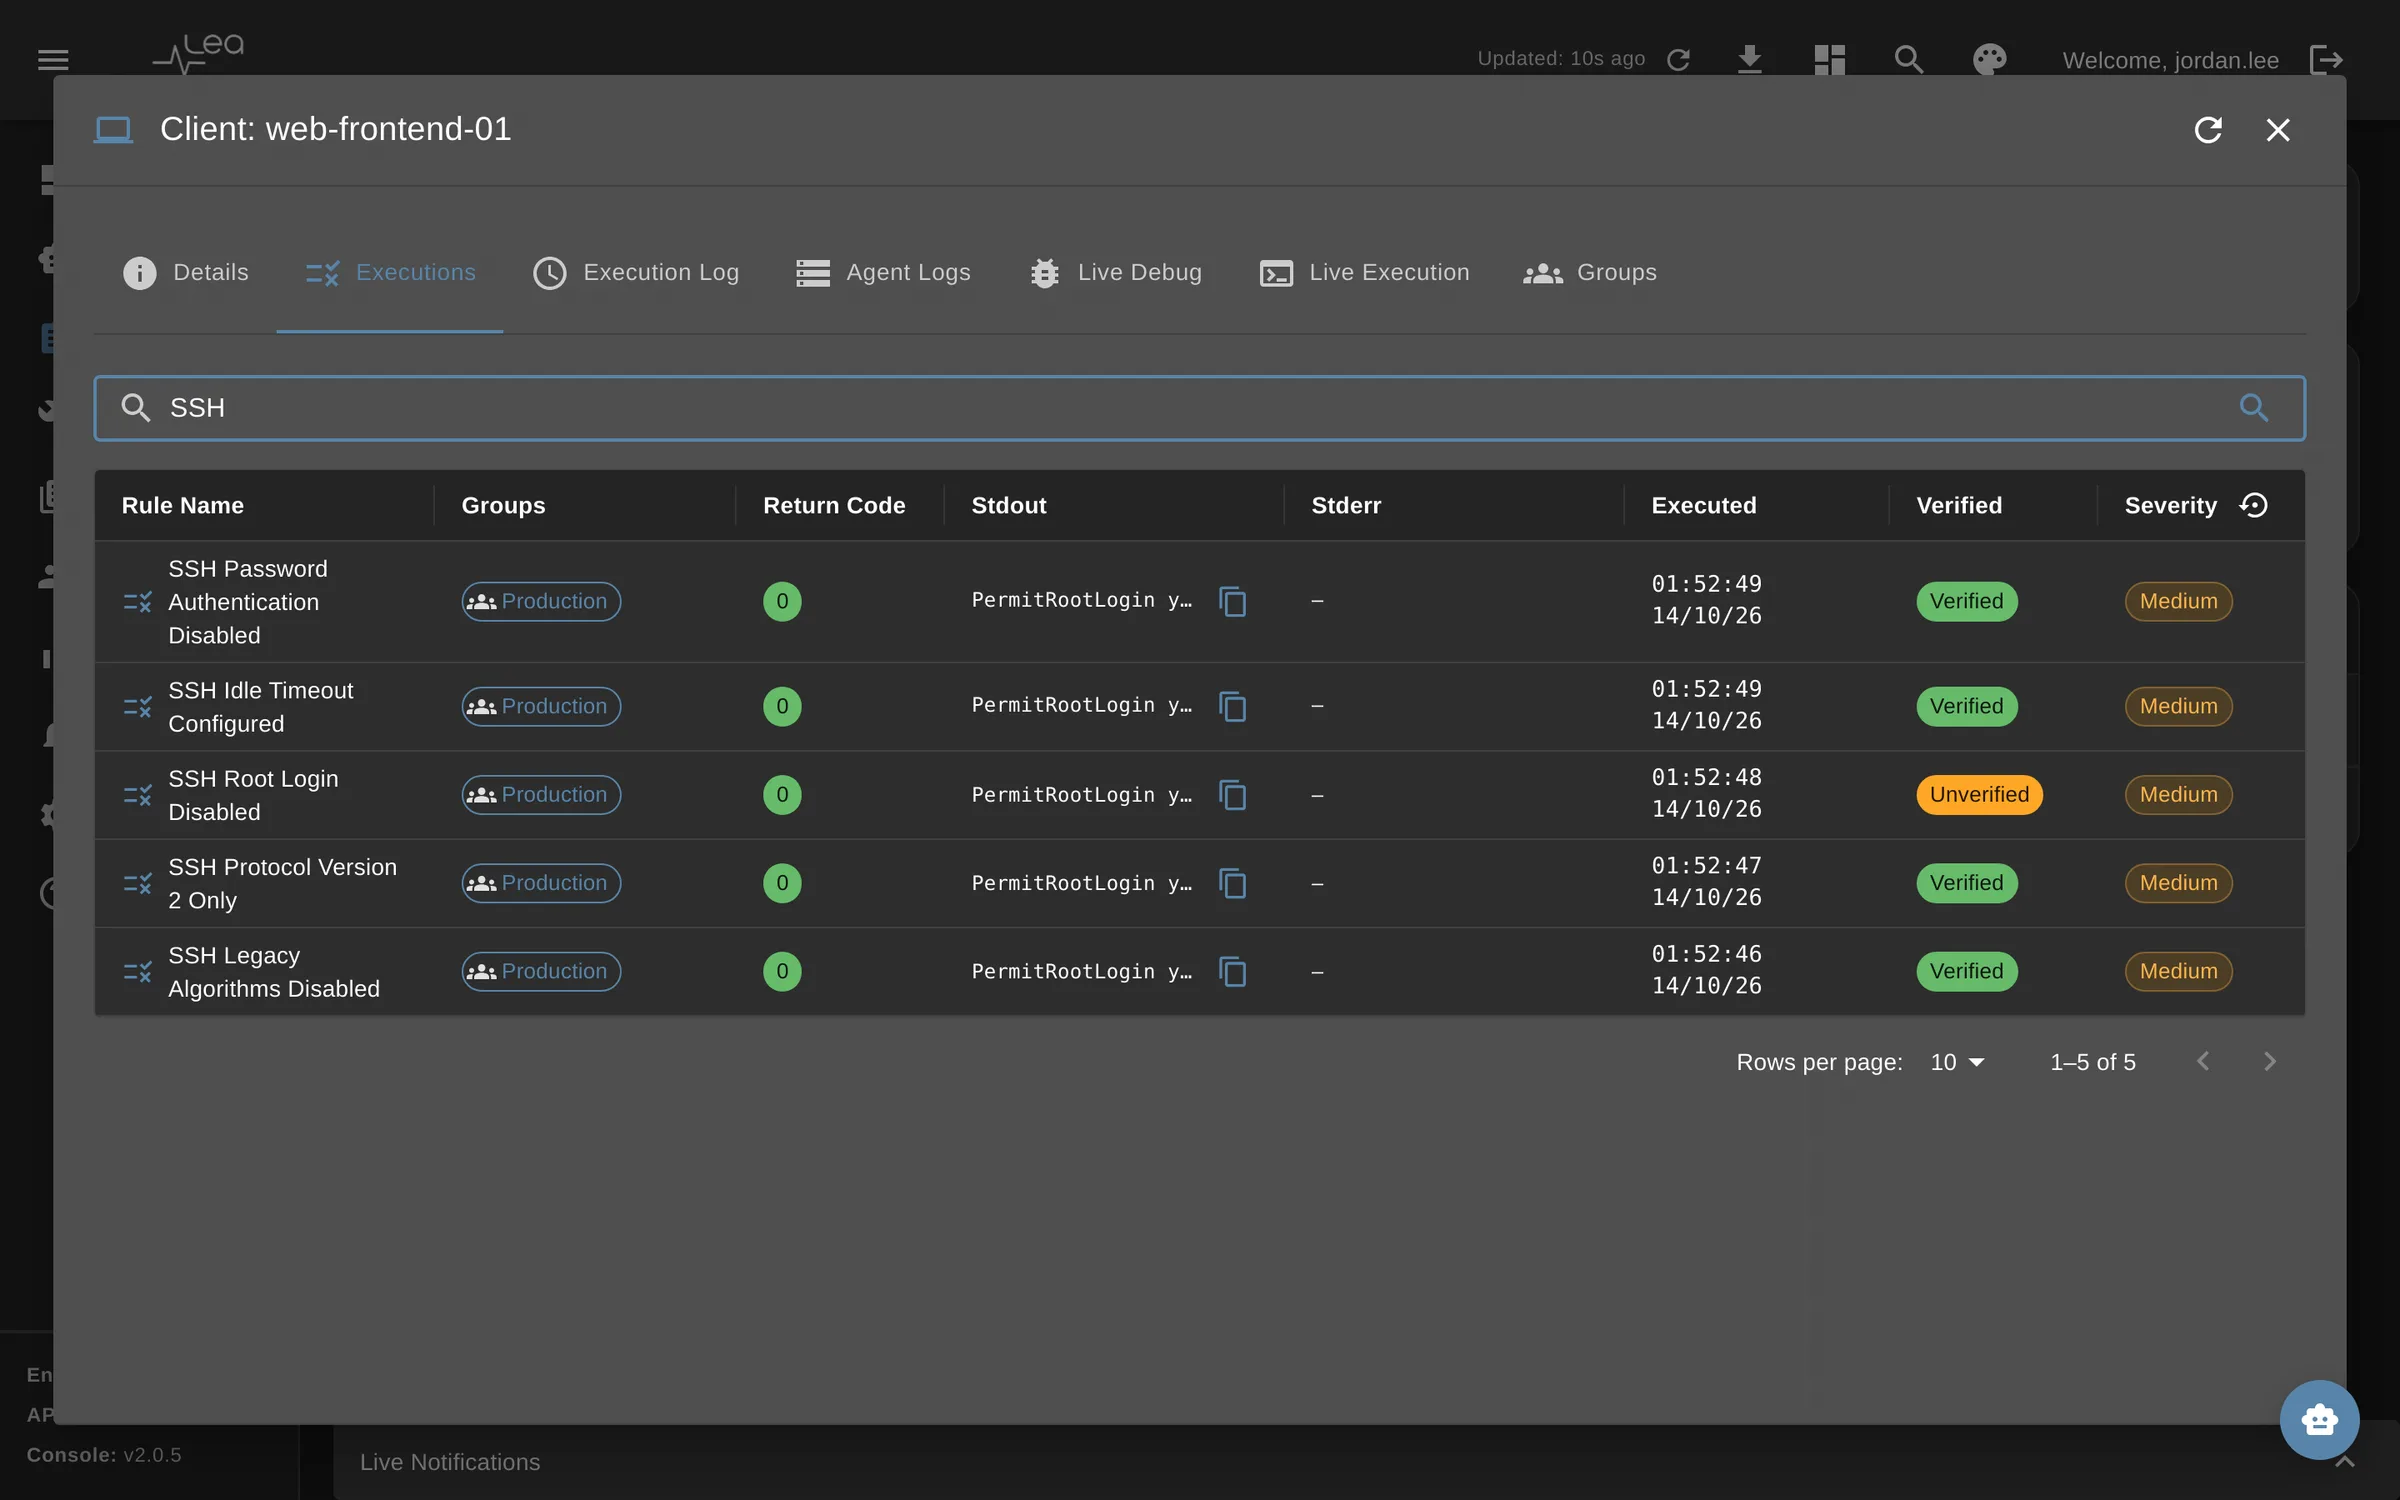Open the chatbot assistant button
The width and height of the screenshot is (2400, 1500).
2319,1420
